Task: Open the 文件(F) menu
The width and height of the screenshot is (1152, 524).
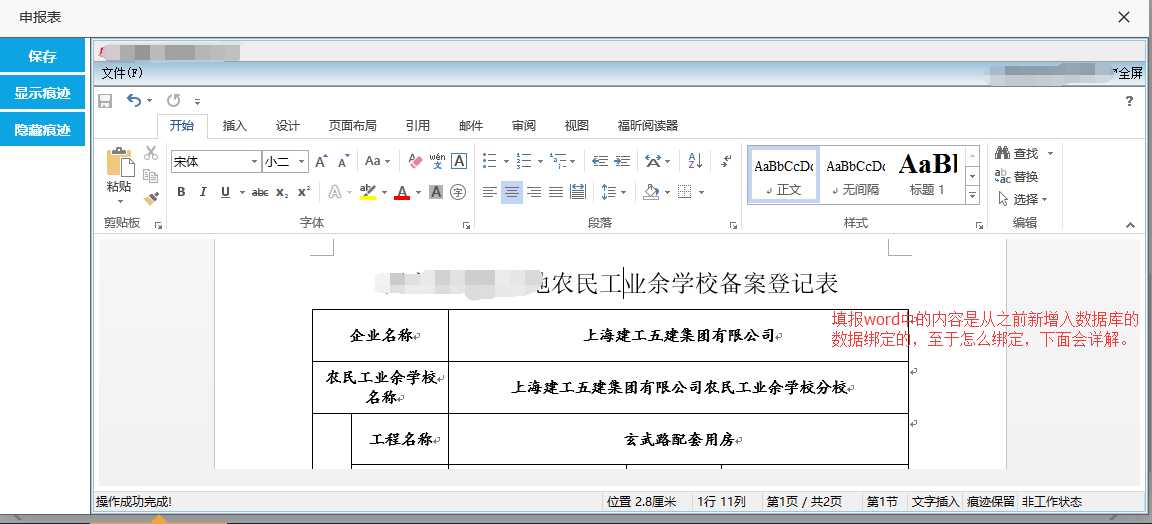Action: tap(122, 73)
